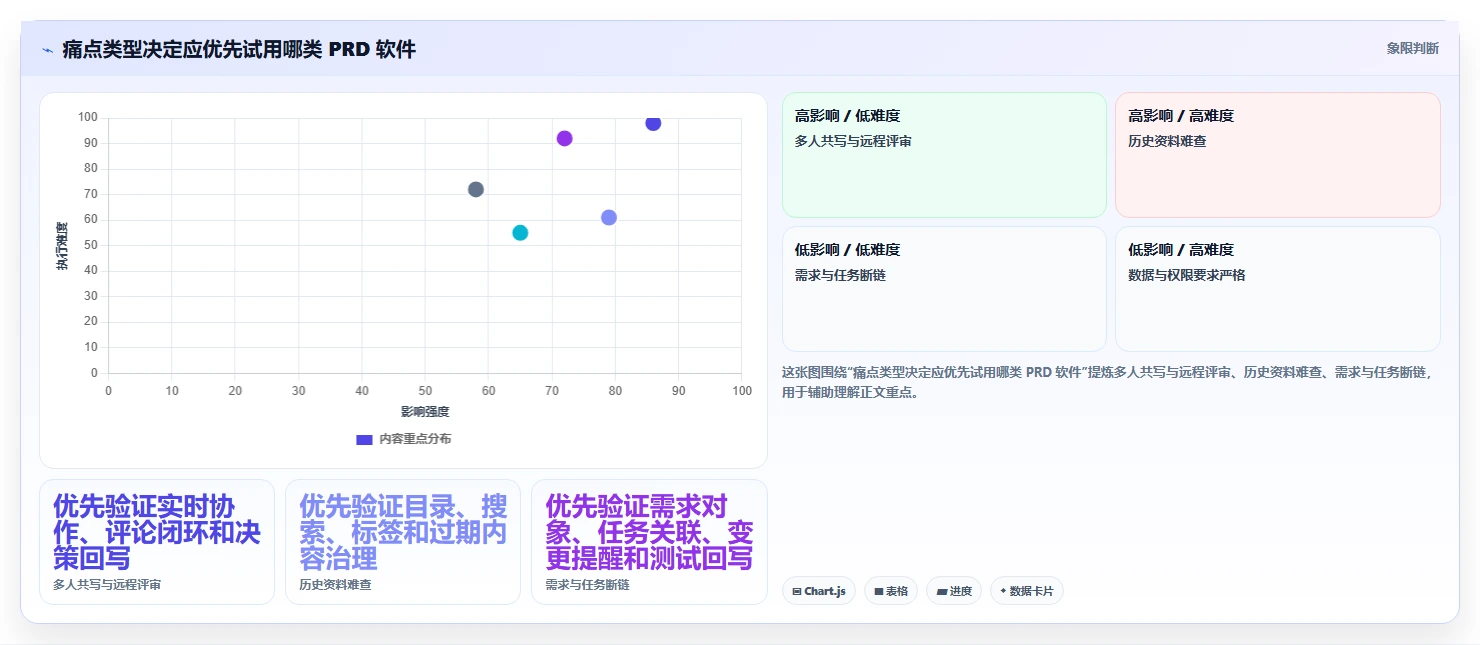Image resolution: width=1480 pixels, height=645 pixels.
Task: Click the gray scatter data point
Action: (476, 189)
